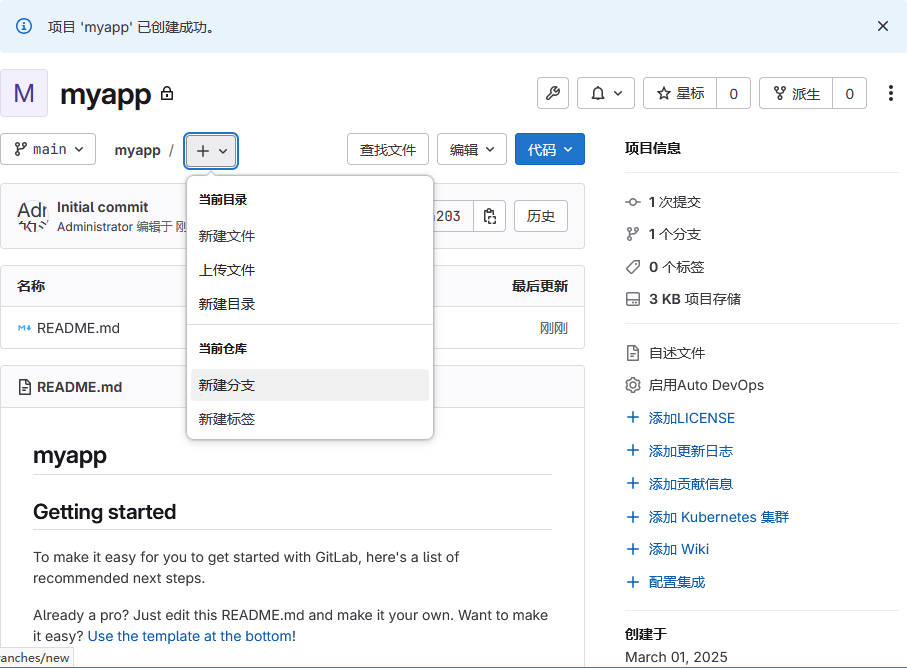907x668 pixels.
Task: Star the myapp project
Action: [x=681, y=94]
